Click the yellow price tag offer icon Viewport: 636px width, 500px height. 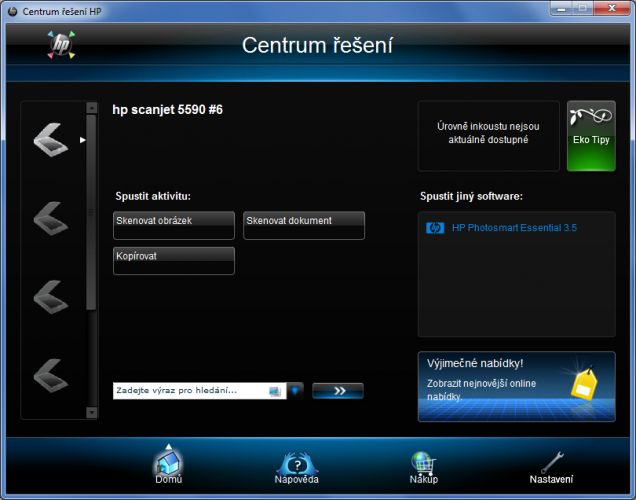pos(584,383)
